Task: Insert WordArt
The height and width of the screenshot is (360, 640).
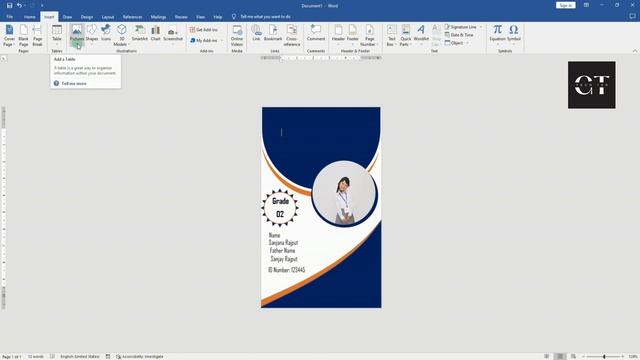Action: (x=421, y=34)
